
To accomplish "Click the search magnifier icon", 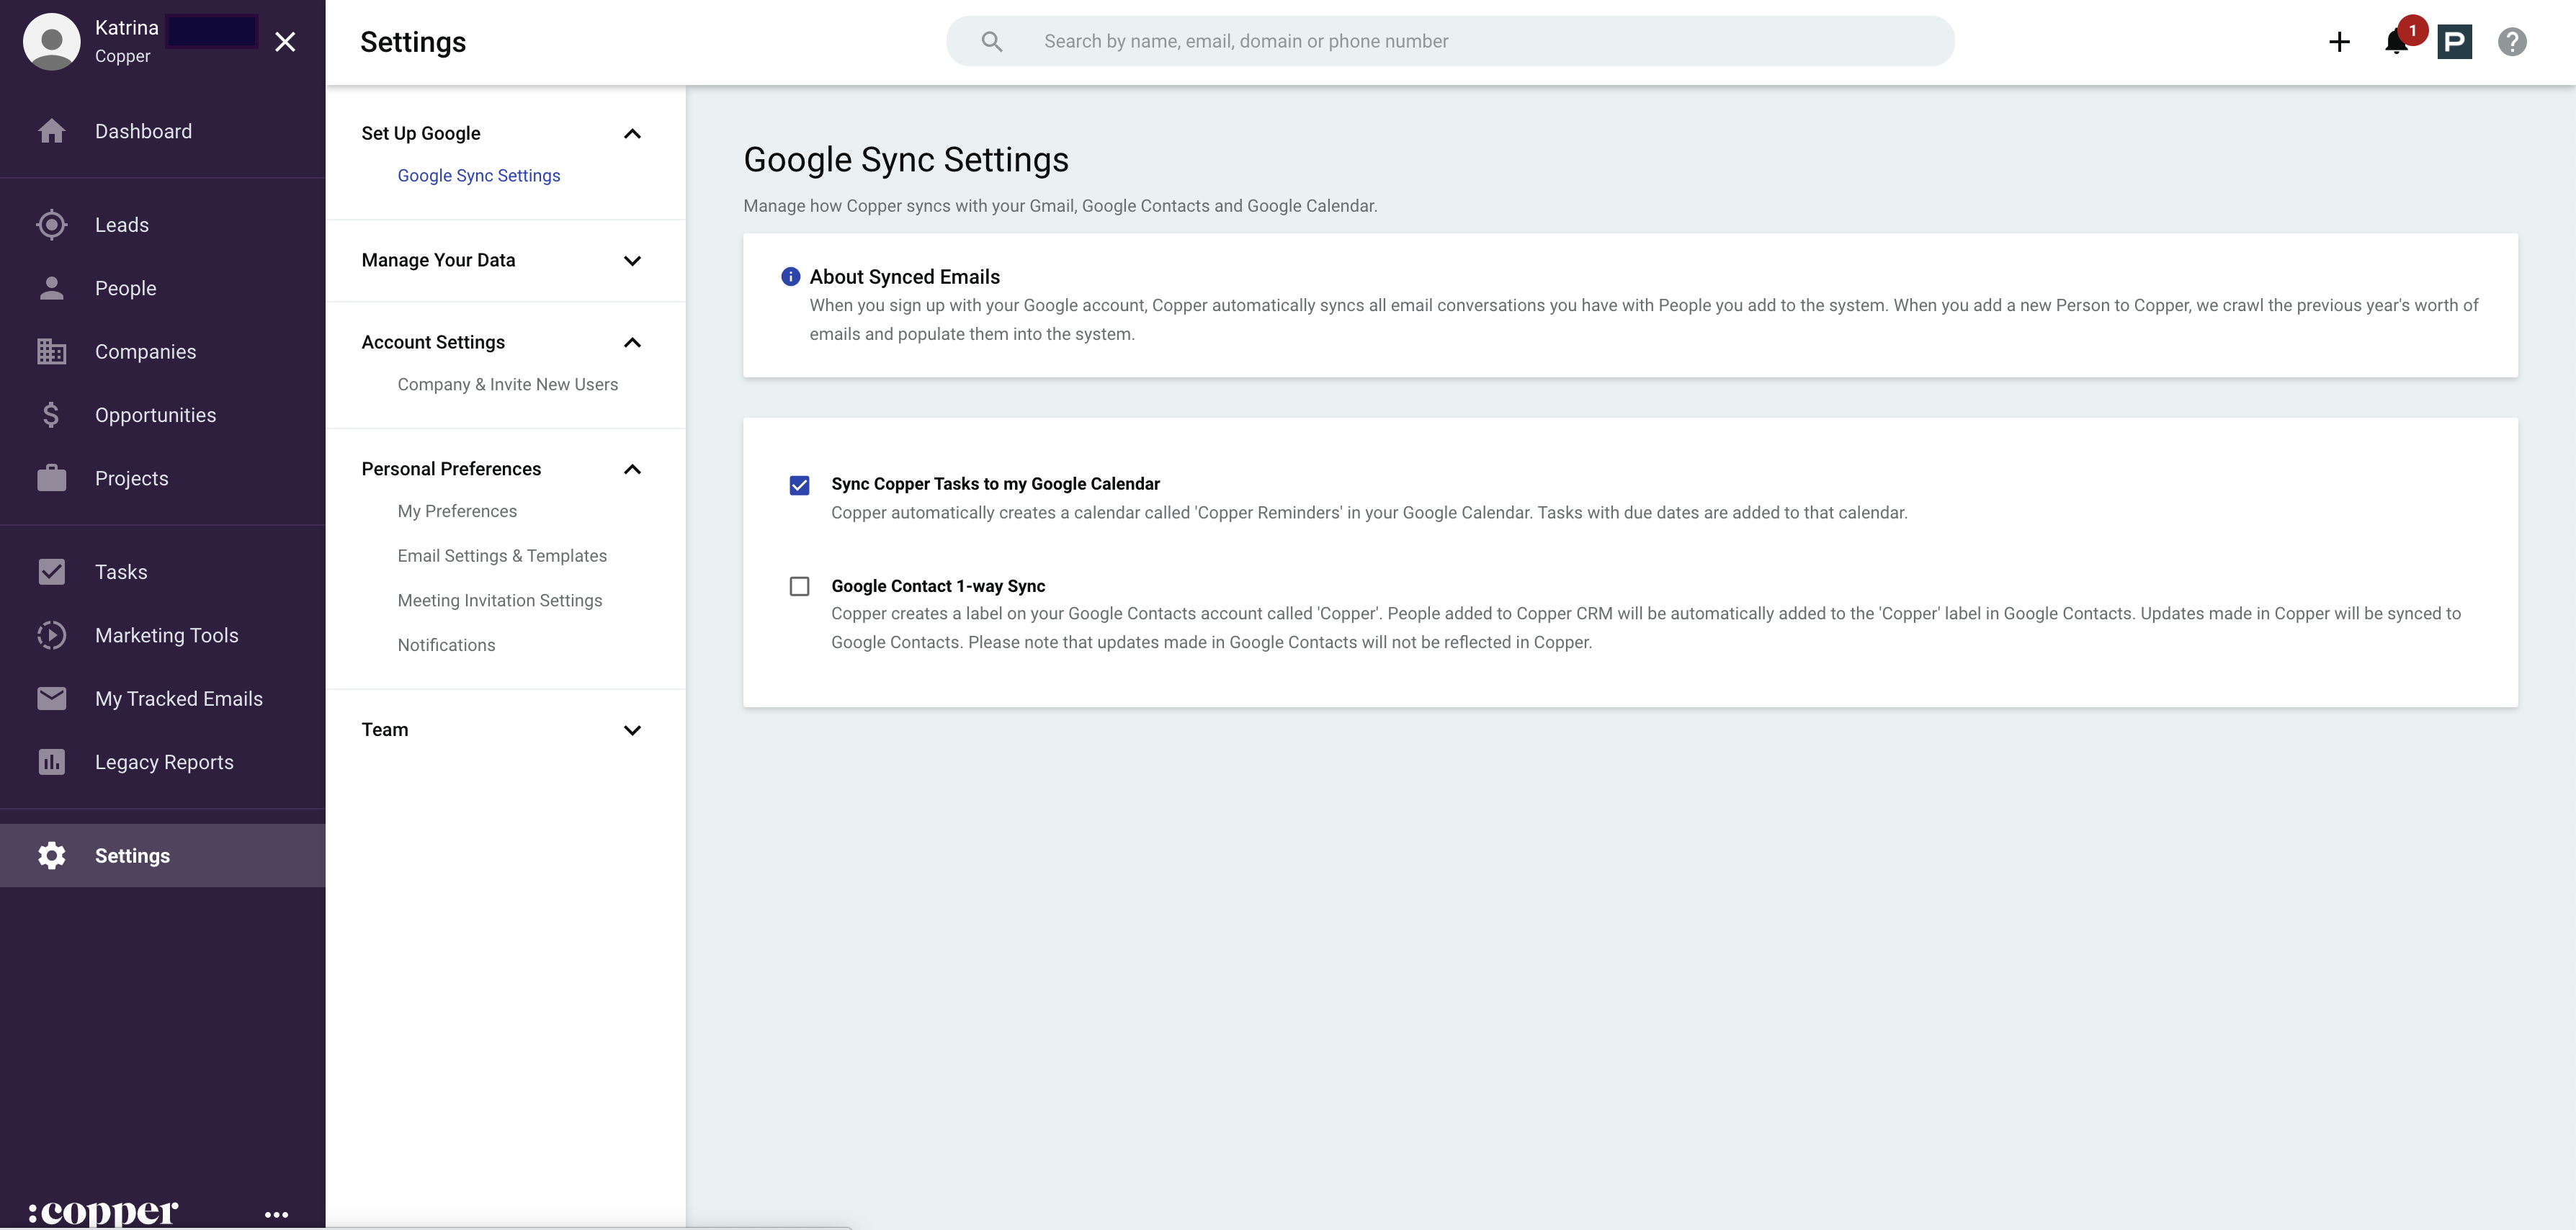I will pos(991,41).
